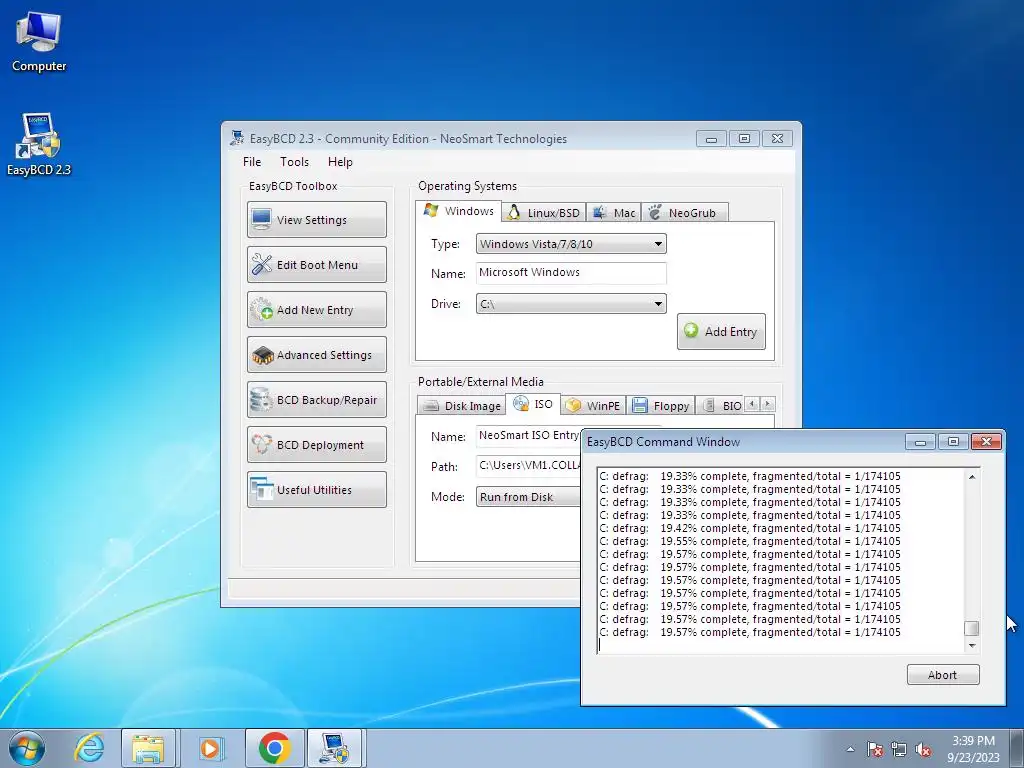Click the ISO Path field
1024x768 pixels.
coord(528,466)
